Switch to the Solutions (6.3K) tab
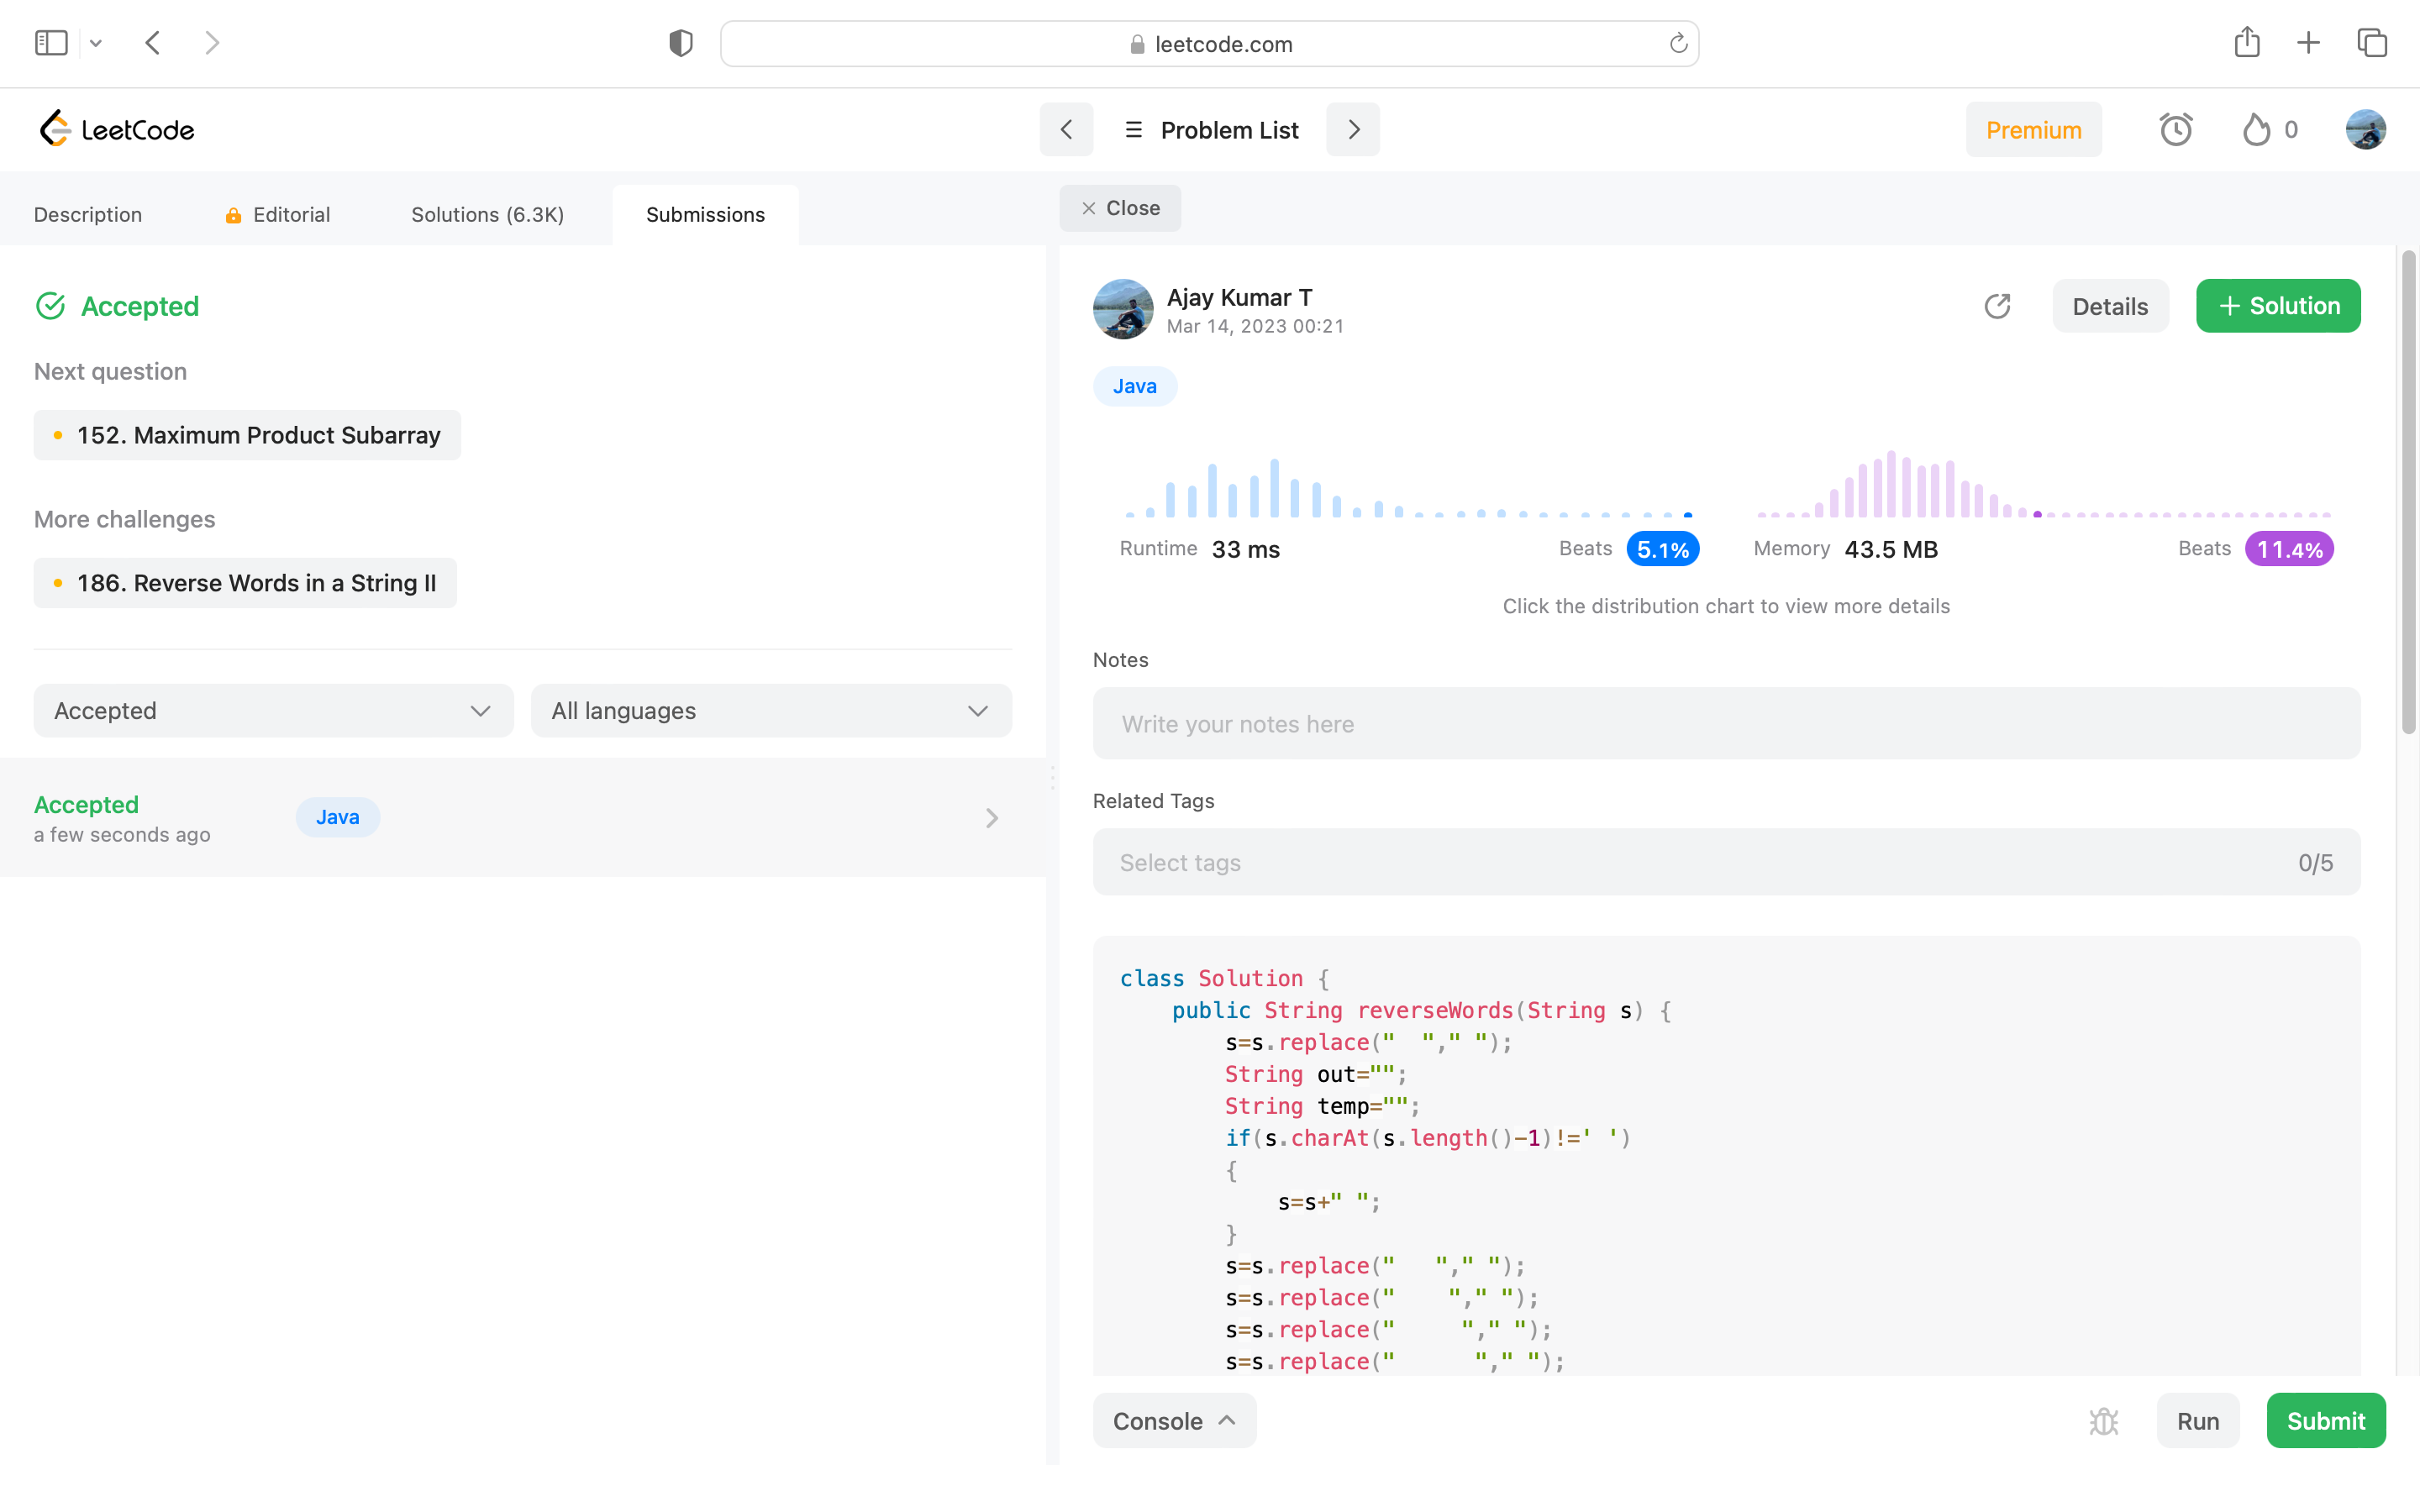The width and height of the screenshot is (2420, 1512). pyautogui.click(x=487, y=215)
